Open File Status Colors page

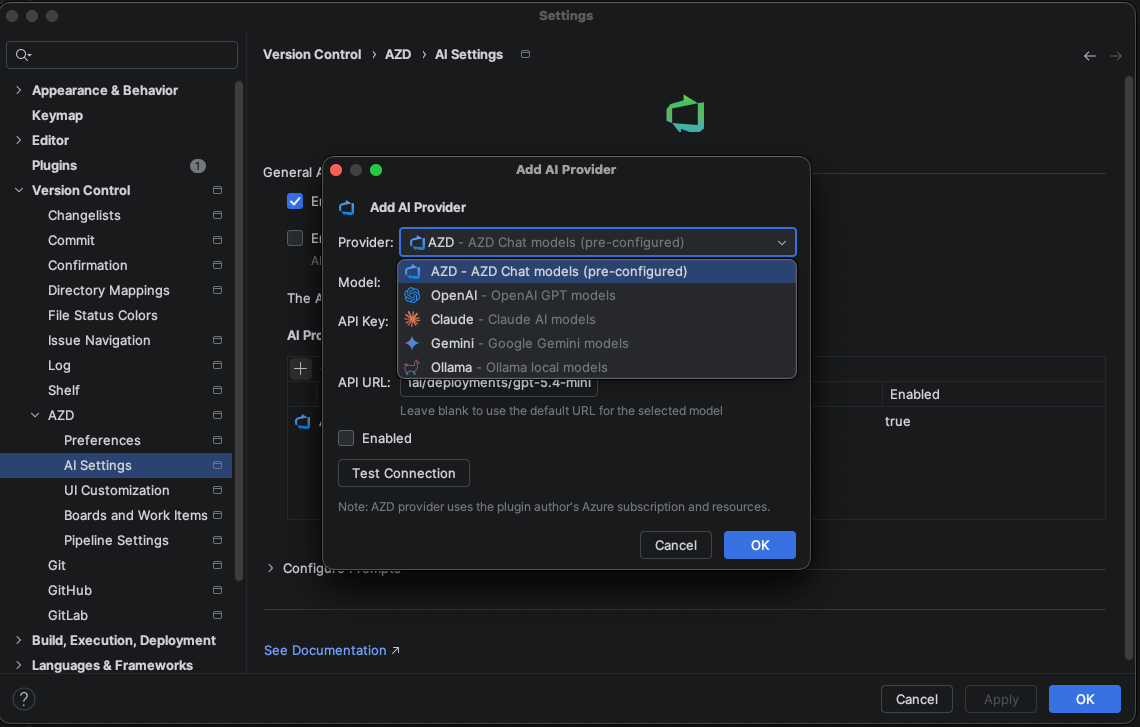(103, 316)
